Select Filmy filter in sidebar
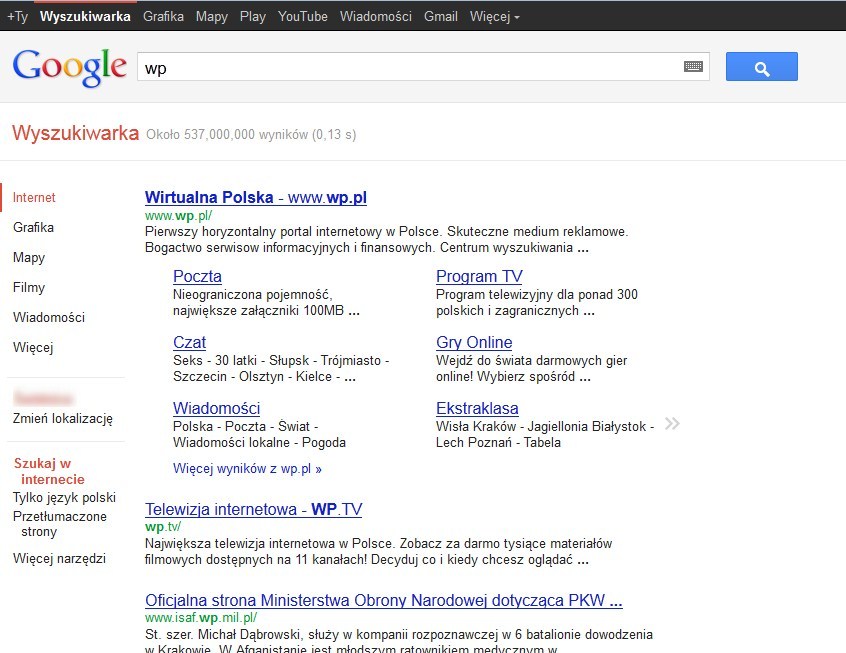 pos(29,287)
